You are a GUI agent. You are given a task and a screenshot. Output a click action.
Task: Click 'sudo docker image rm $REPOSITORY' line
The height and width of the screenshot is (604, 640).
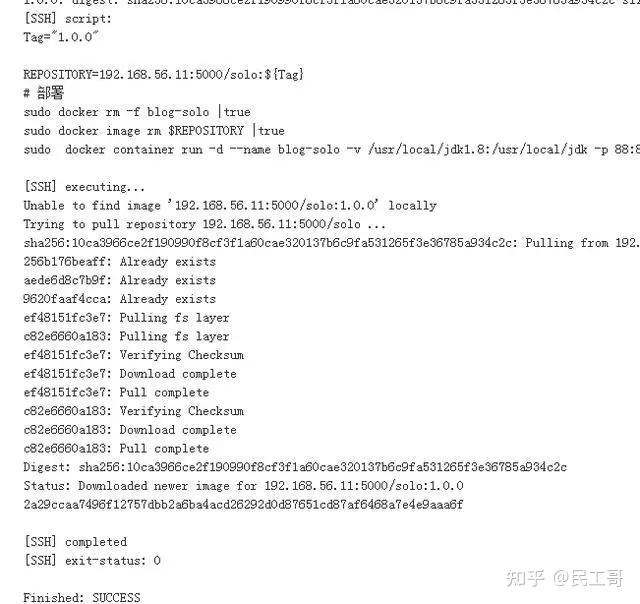(154, 131)
